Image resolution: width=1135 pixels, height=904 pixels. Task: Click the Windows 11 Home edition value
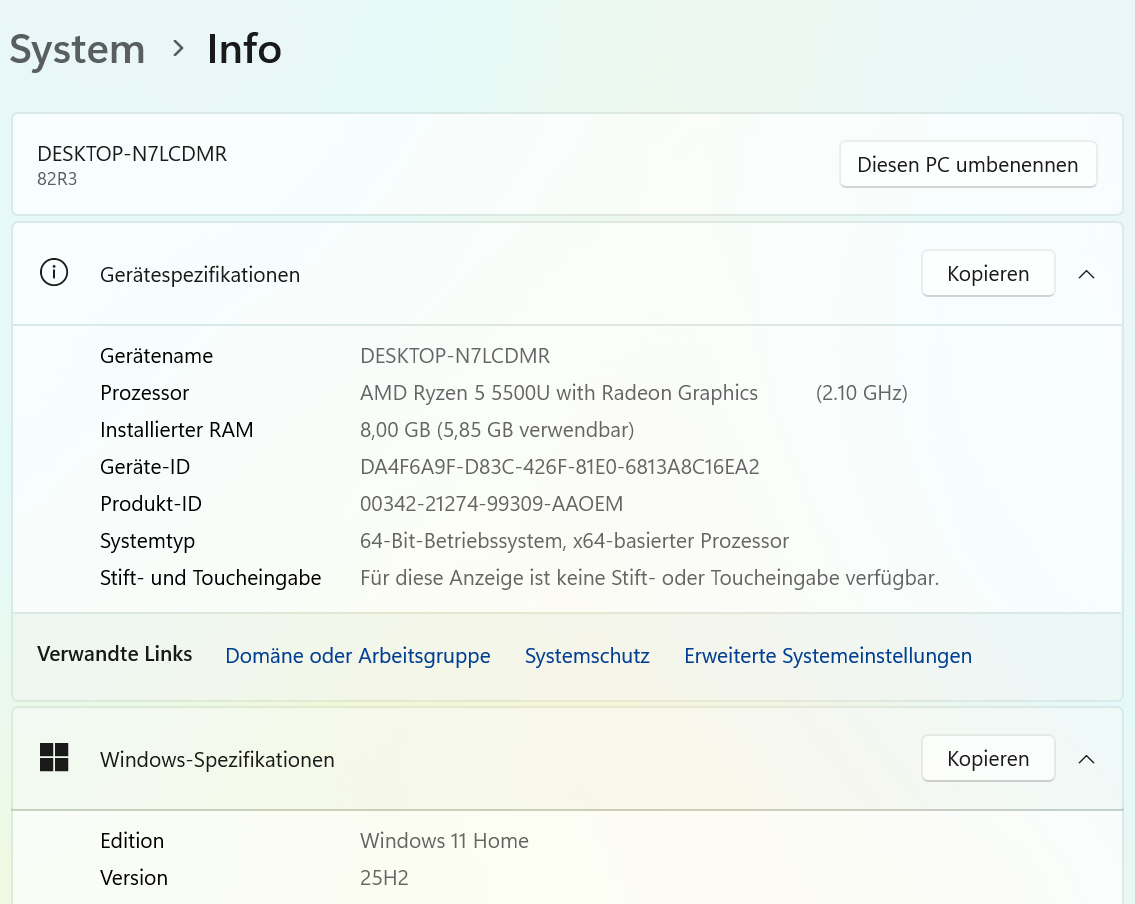point(444,841)
